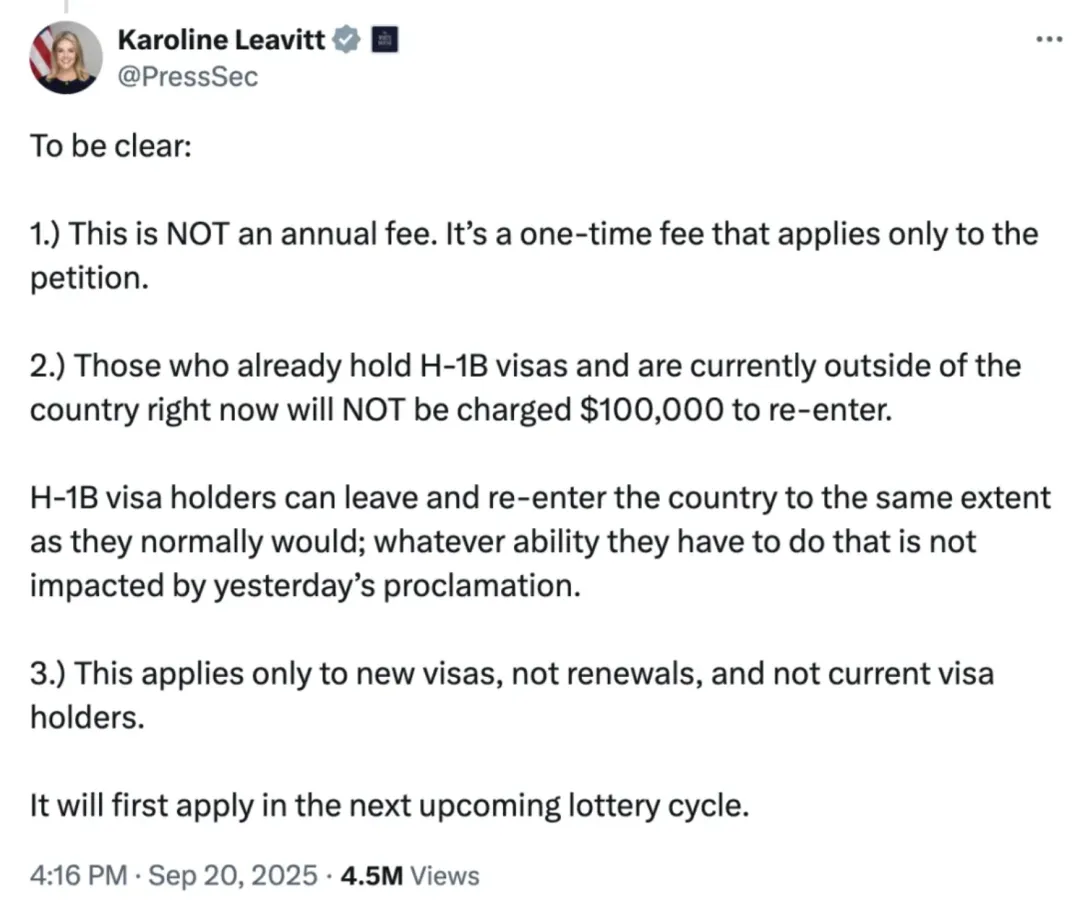Click the dark affiliation badge beside name
1080x920 pixels.
point(385,40)
